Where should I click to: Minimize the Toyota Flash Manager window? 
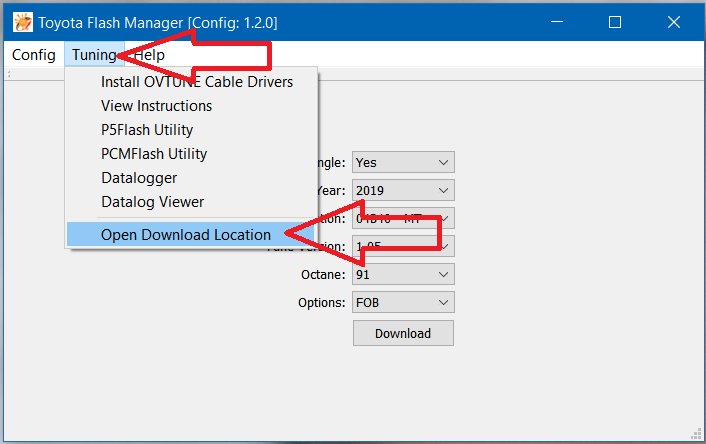pos(557,22)
